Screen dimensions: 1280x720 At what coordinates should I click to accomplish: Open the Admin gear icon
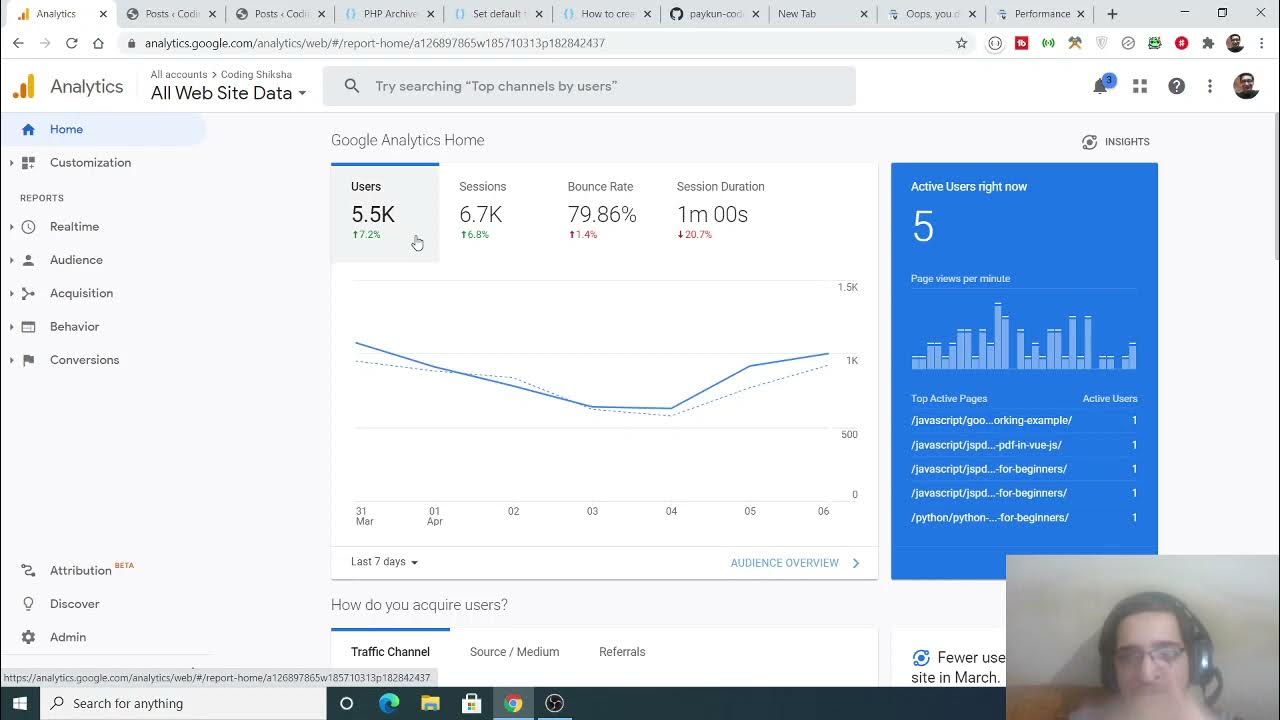click(x=28, y=637)
